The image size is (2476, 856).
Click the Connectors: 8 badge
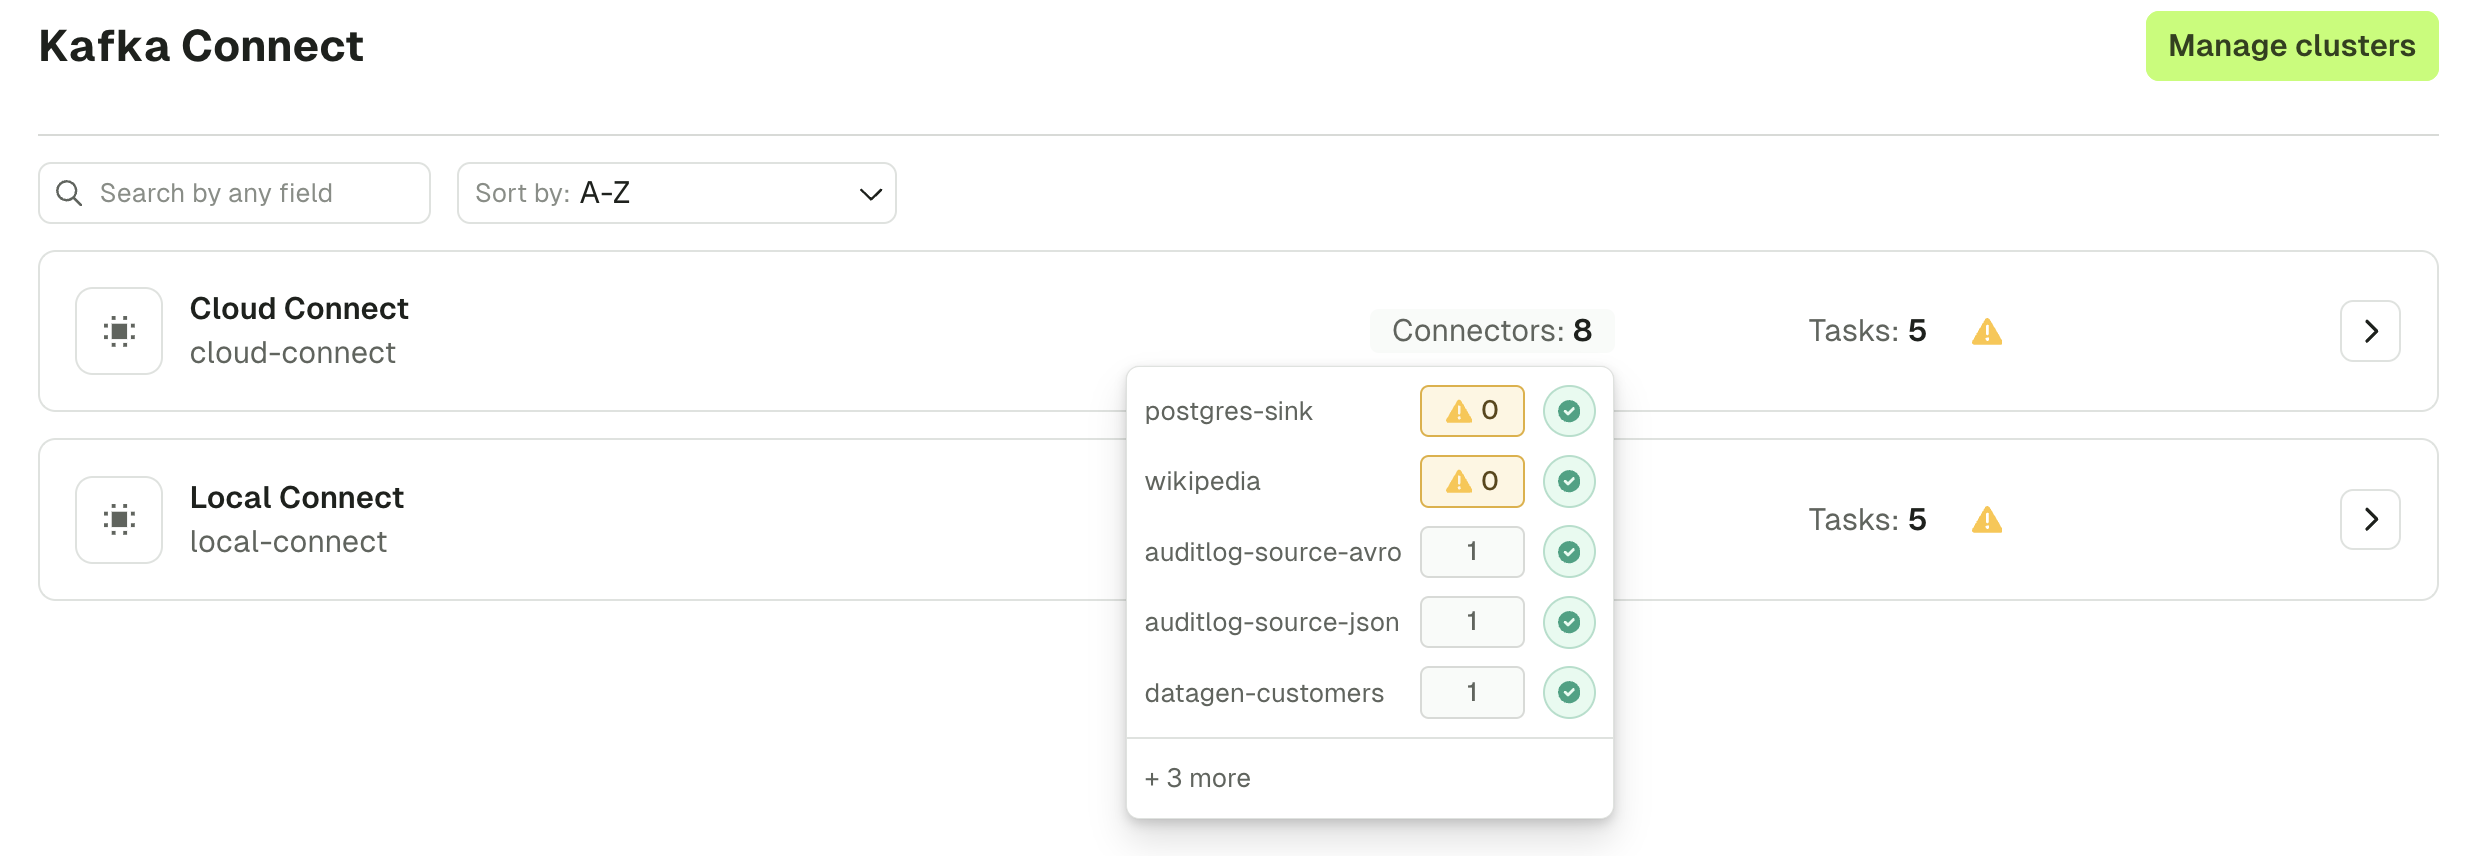click(1492, 331)
